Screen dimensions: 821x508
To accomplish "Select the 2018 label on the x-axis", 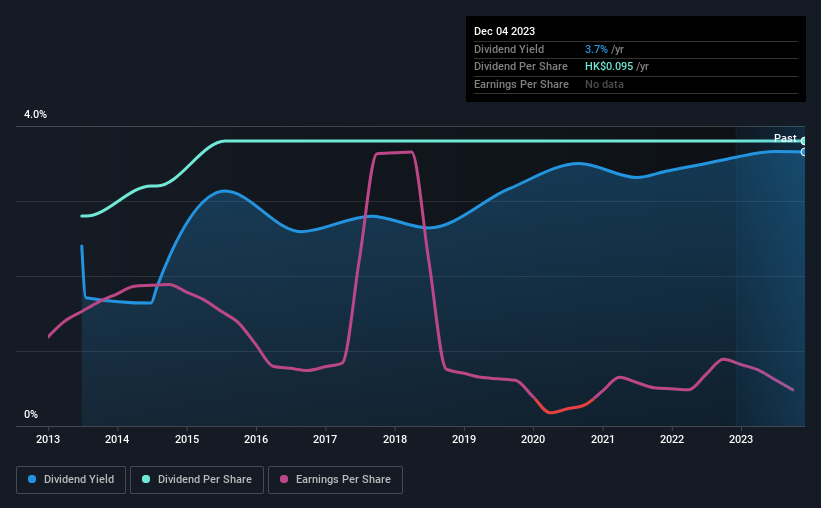I will (x=395, y=439).
